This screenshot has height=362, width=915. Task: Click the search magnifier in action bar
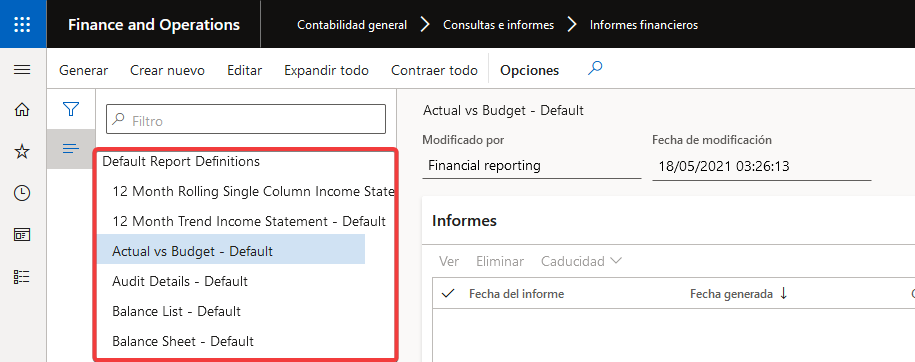595,69
